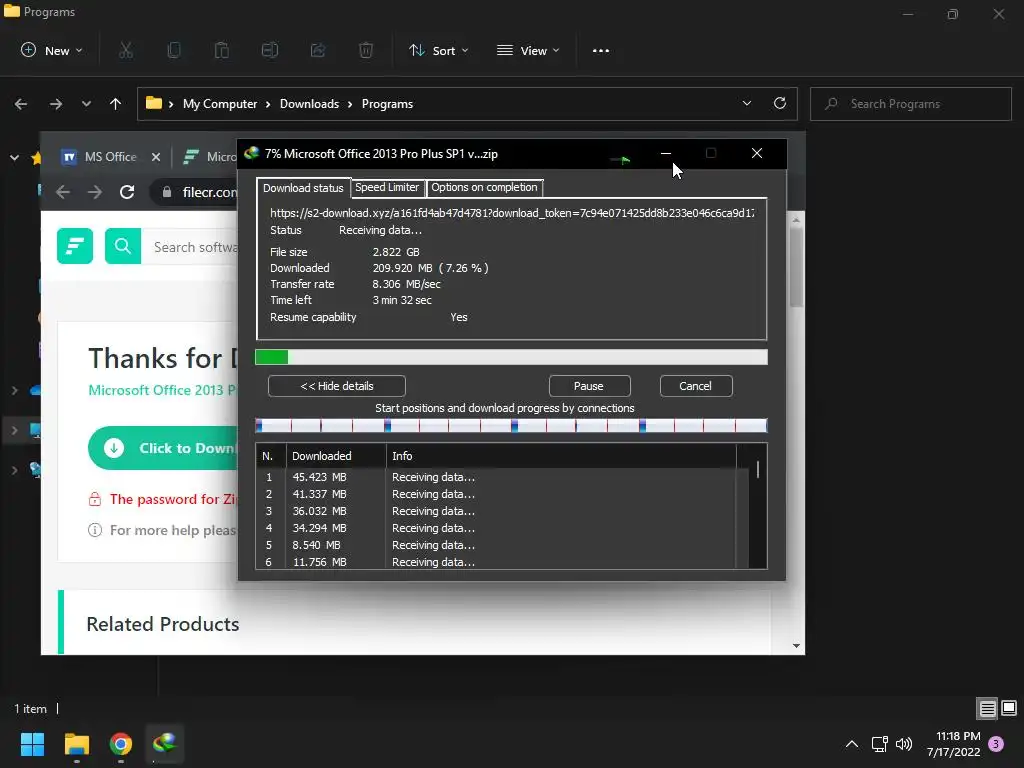The width and height of the screenshot is (1024, 768).
Task: Click the download URL text
Action: click(512, 213)
